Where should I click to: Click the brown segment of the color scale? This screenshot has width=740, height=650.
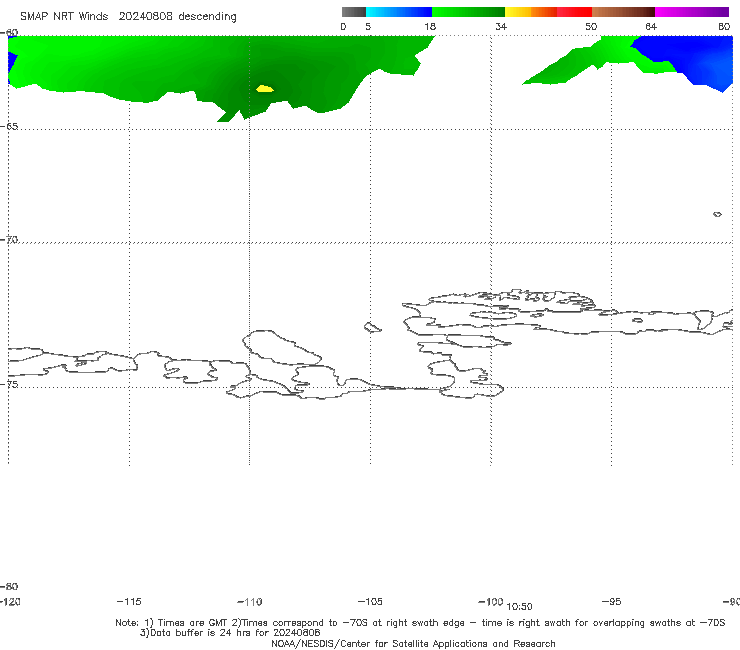click(x=623, y=12)
